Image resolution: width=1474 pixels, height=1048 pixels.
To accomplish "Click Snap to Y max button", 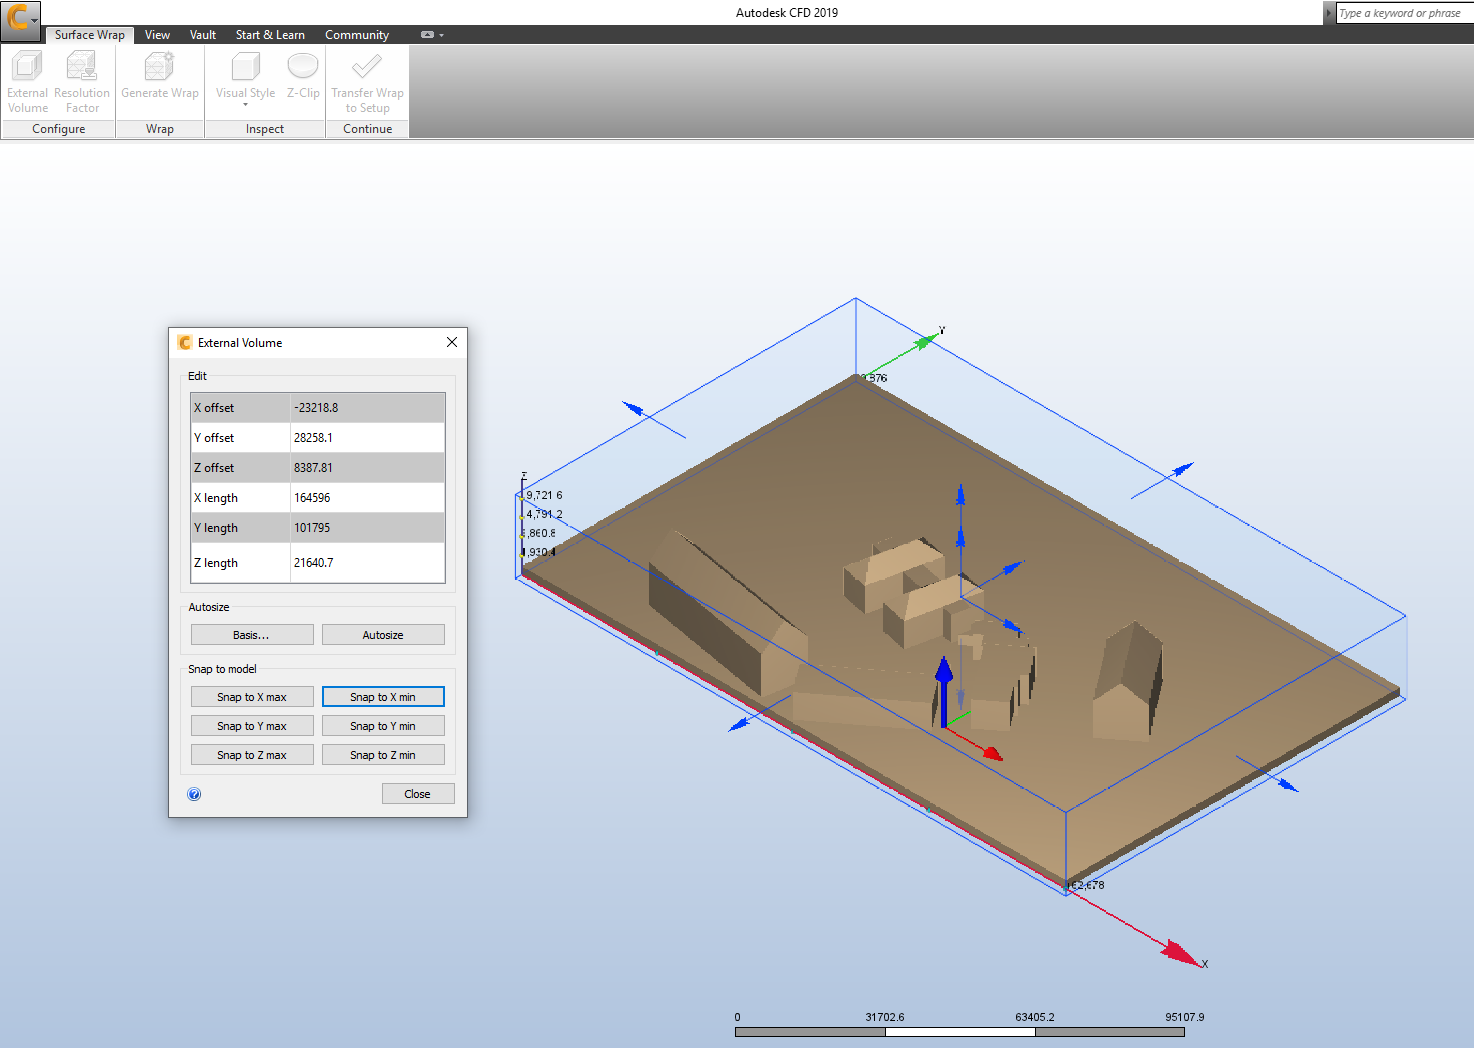I will 252,726.
